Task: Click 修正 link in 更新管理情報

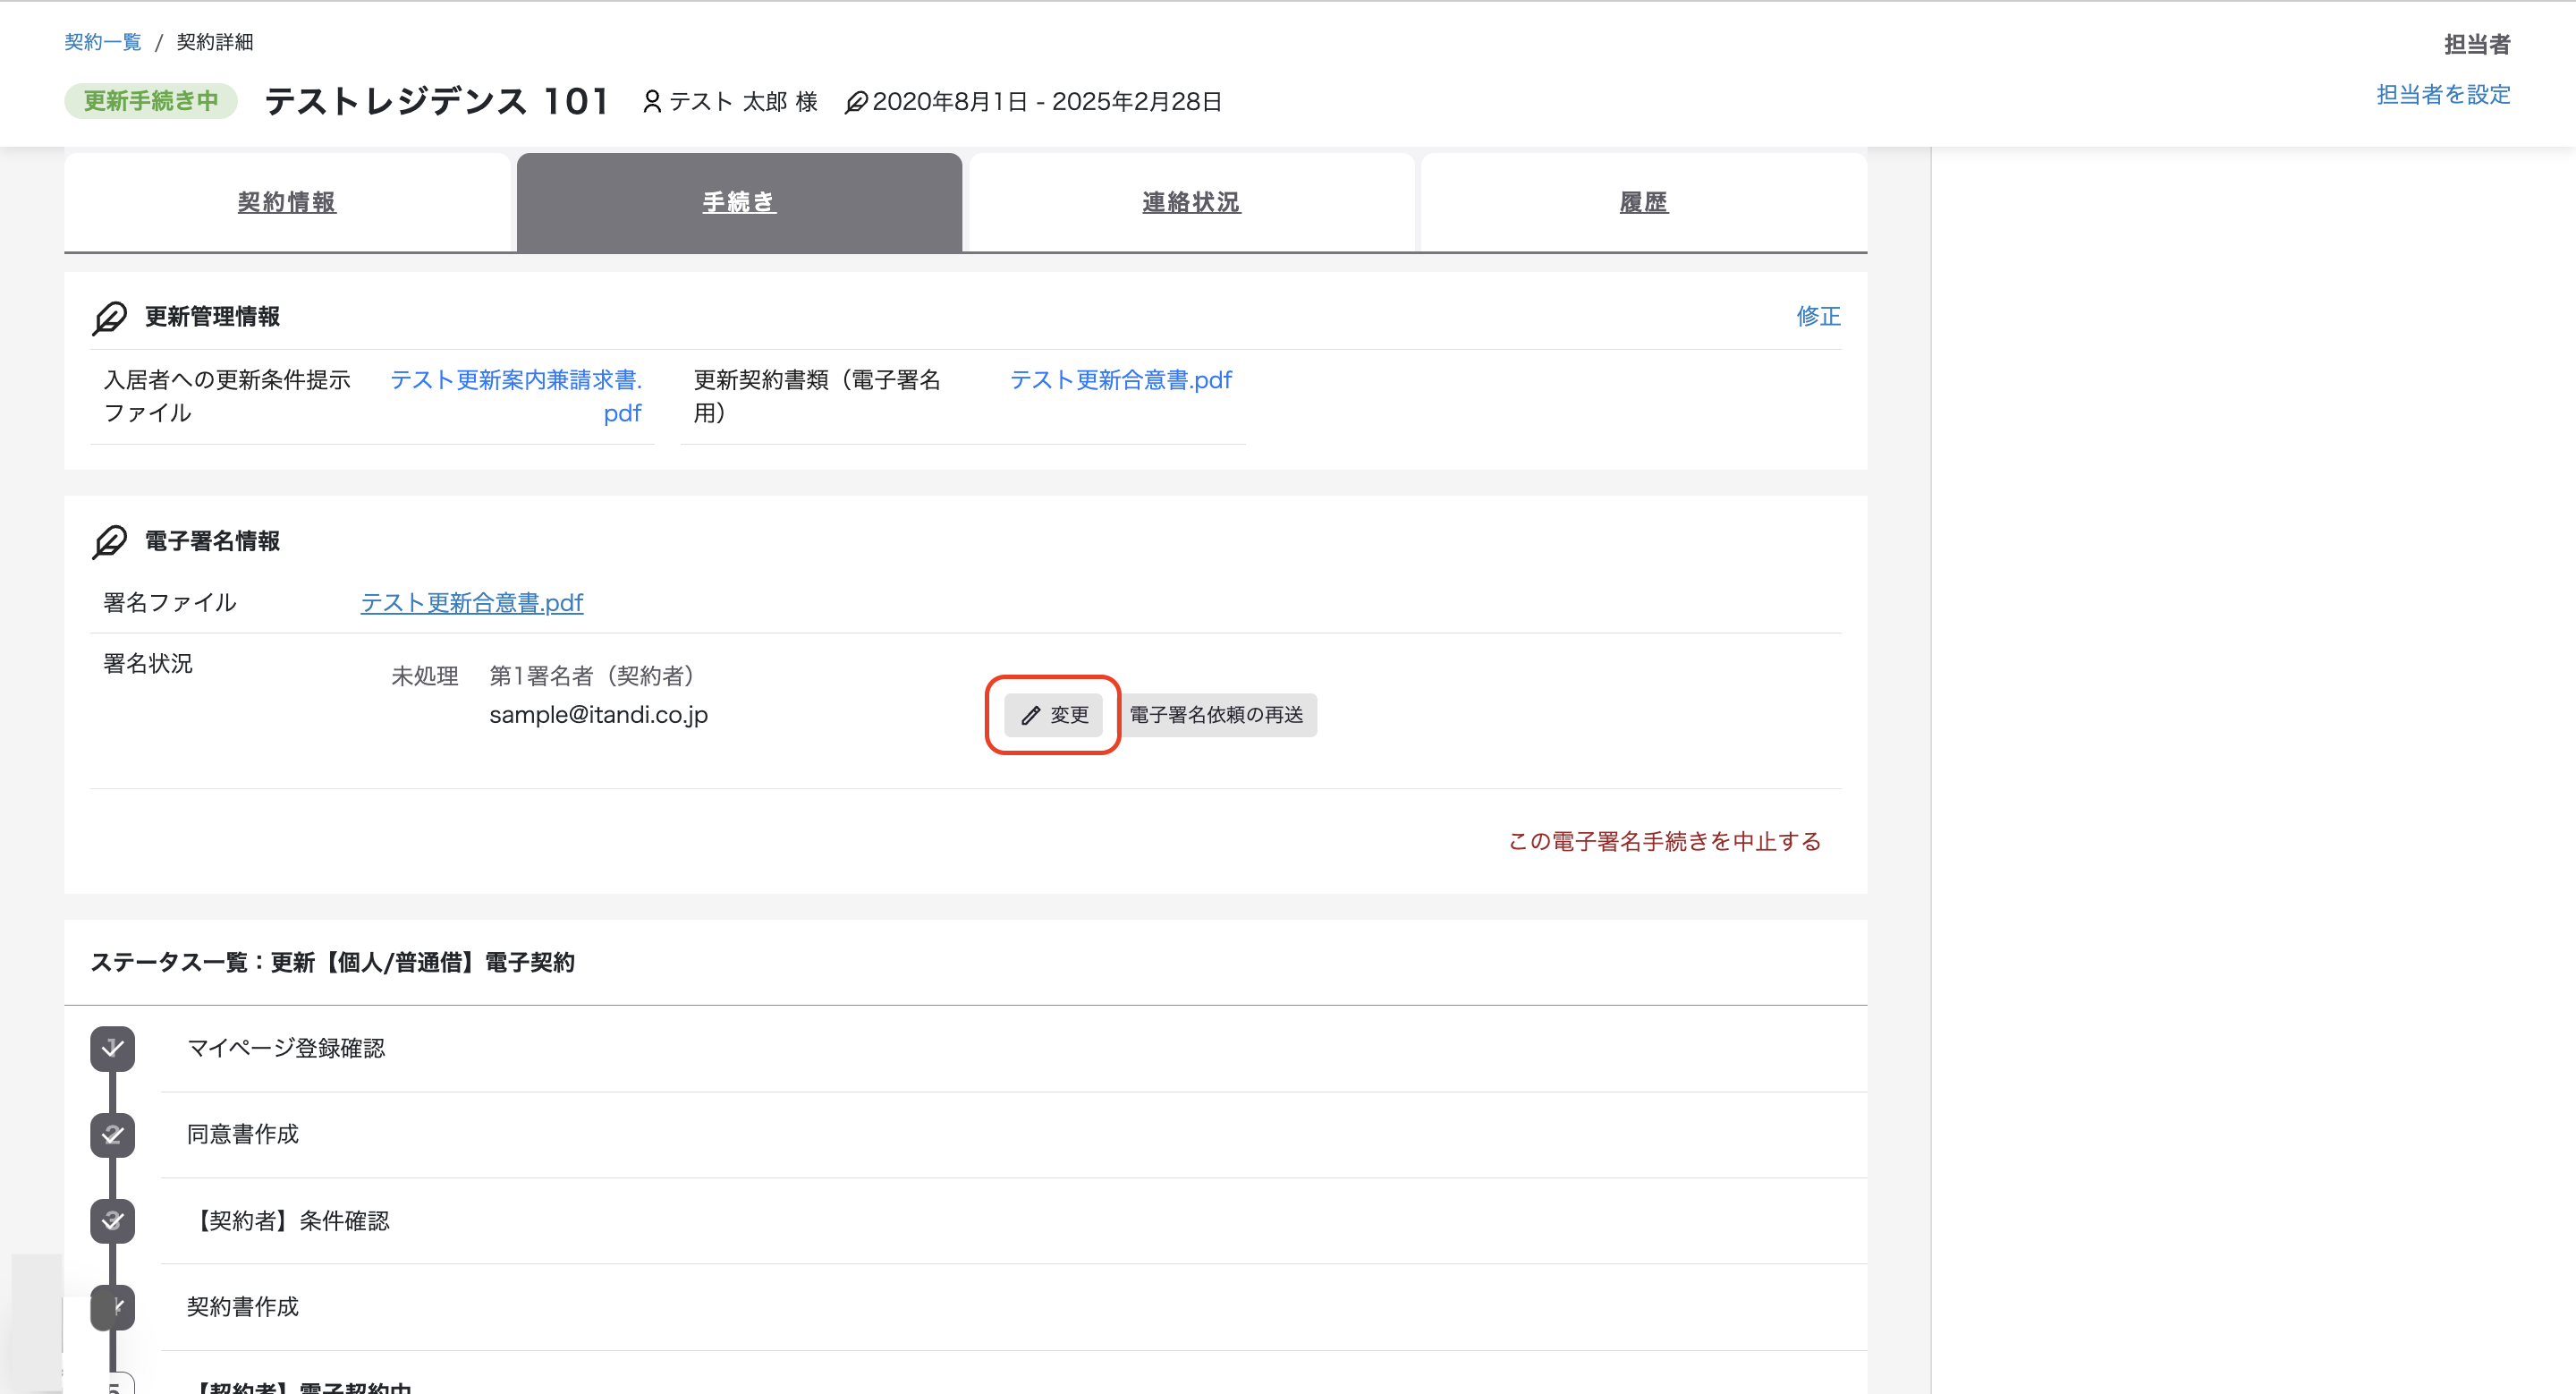Action: pos(1818,317)
